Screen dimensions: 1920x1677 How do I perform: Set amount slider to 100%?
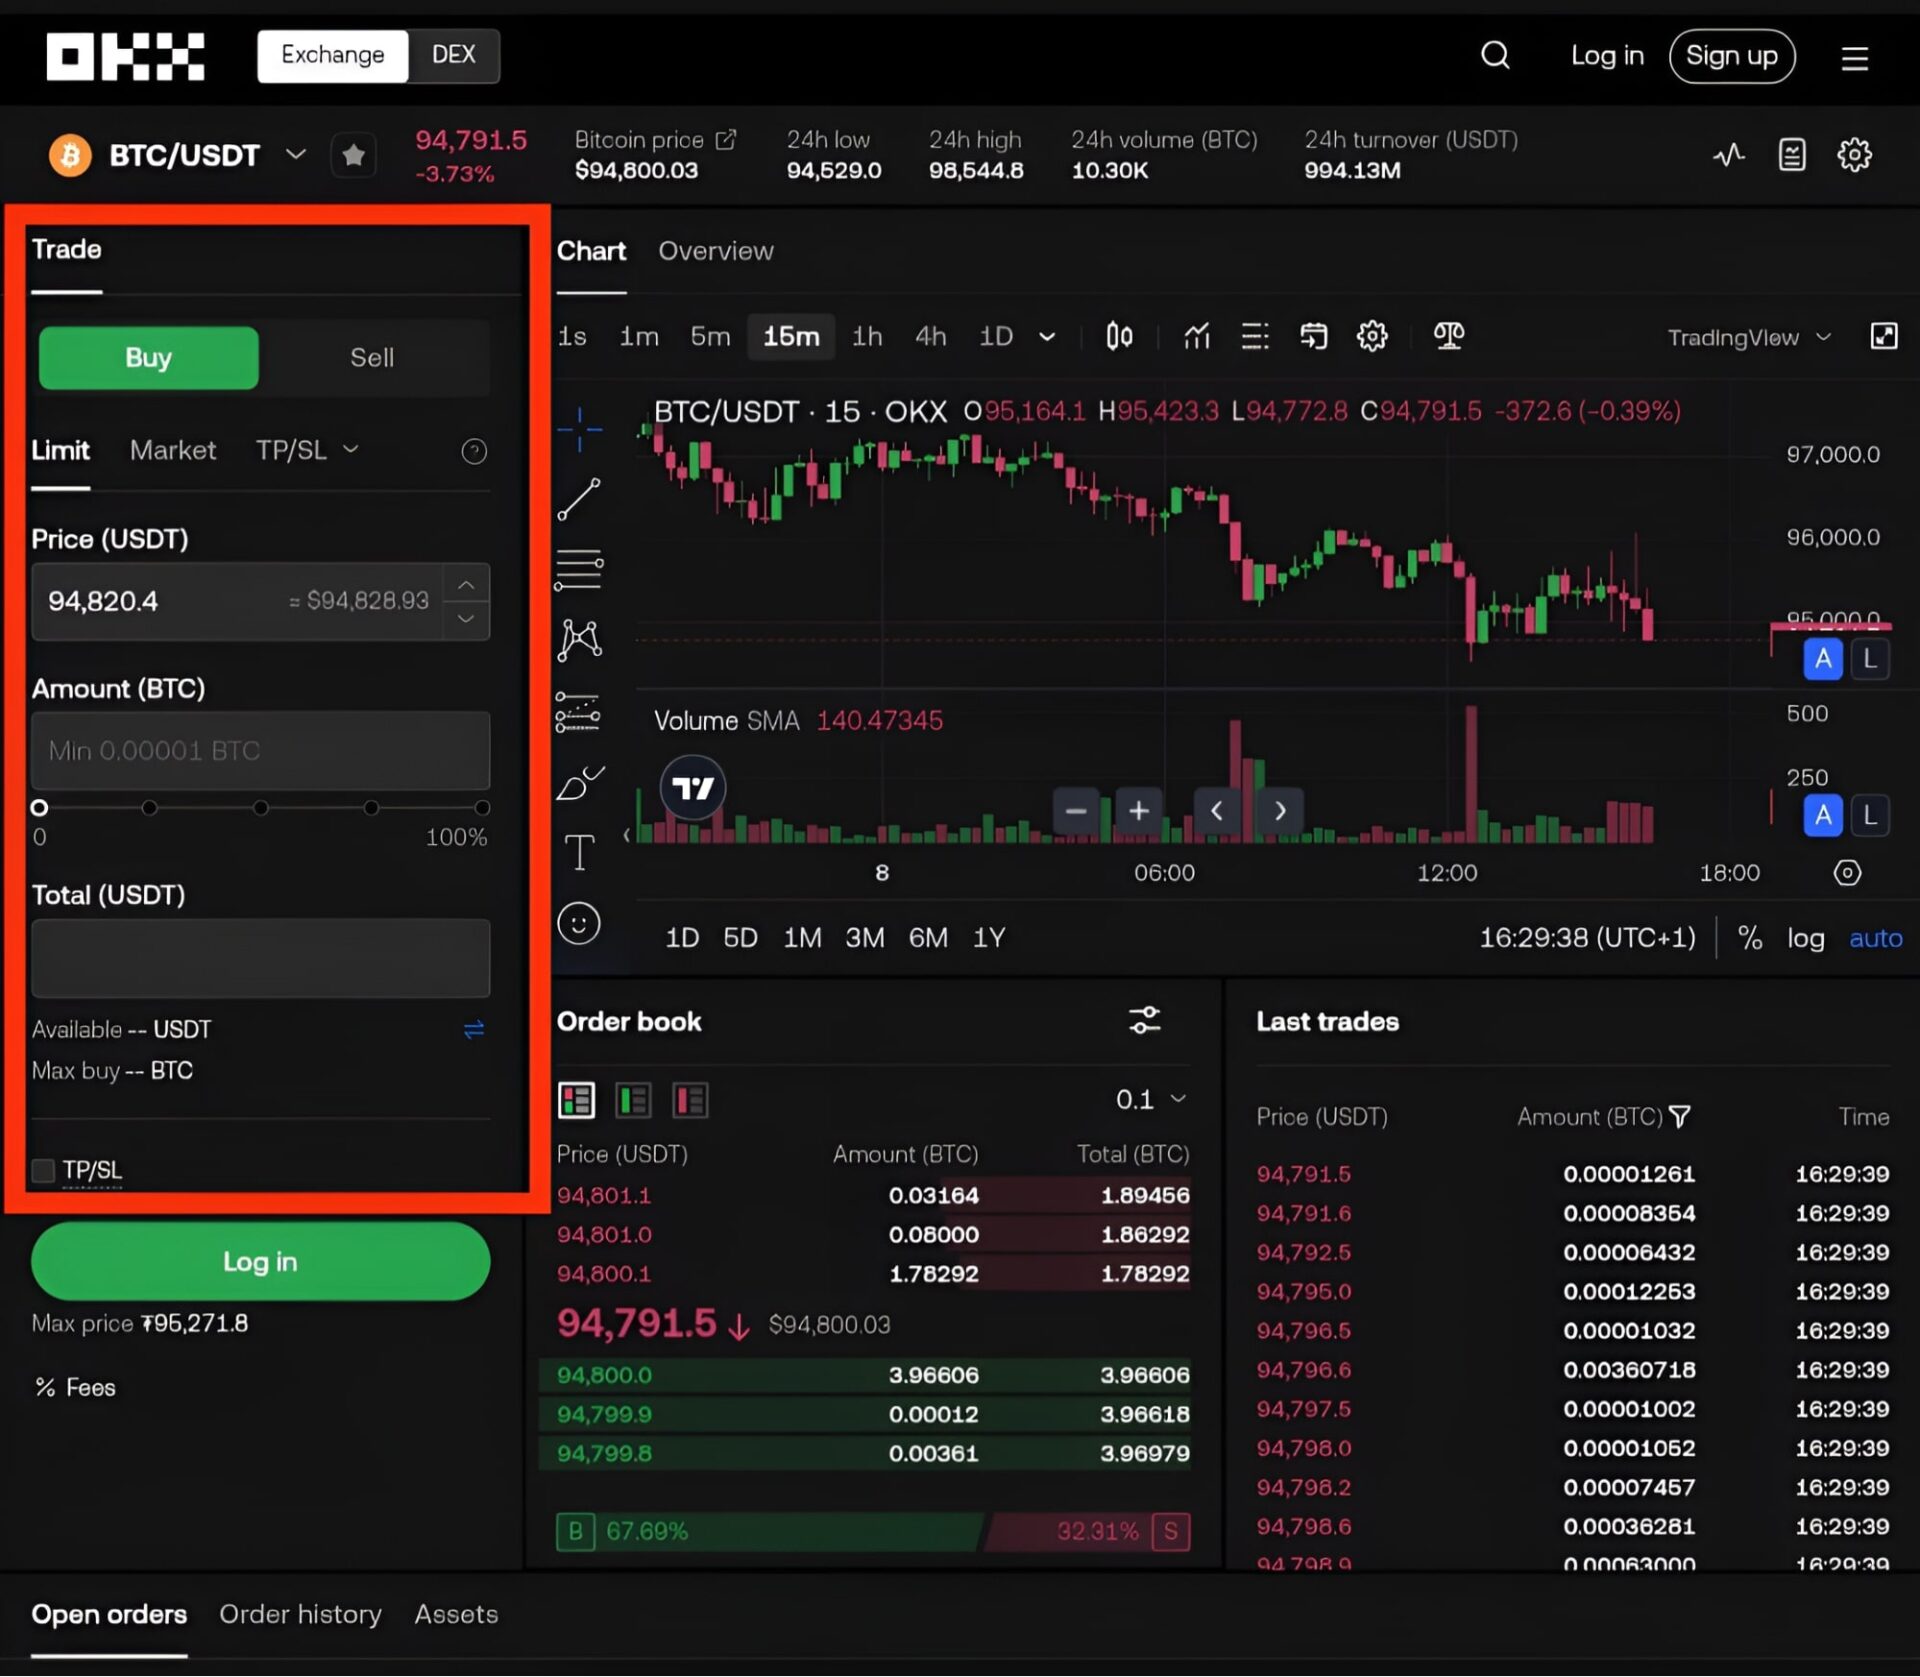click(x=482, y=808)
